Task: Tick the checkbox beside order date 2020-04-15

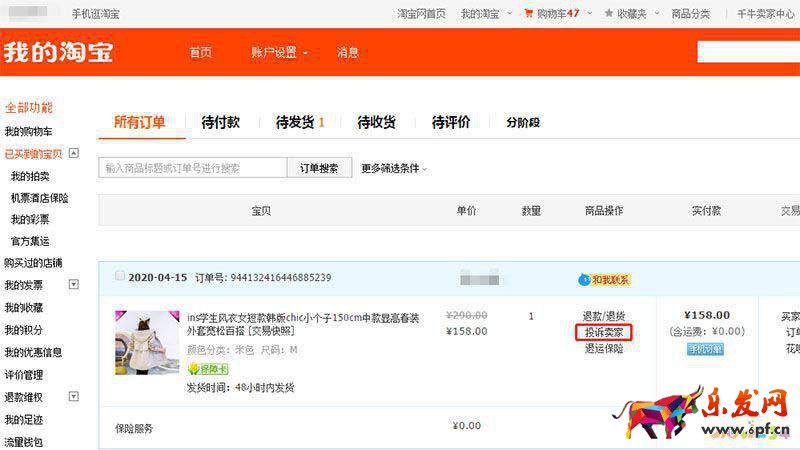Action: pyautogui.click(x=120, y=276)
